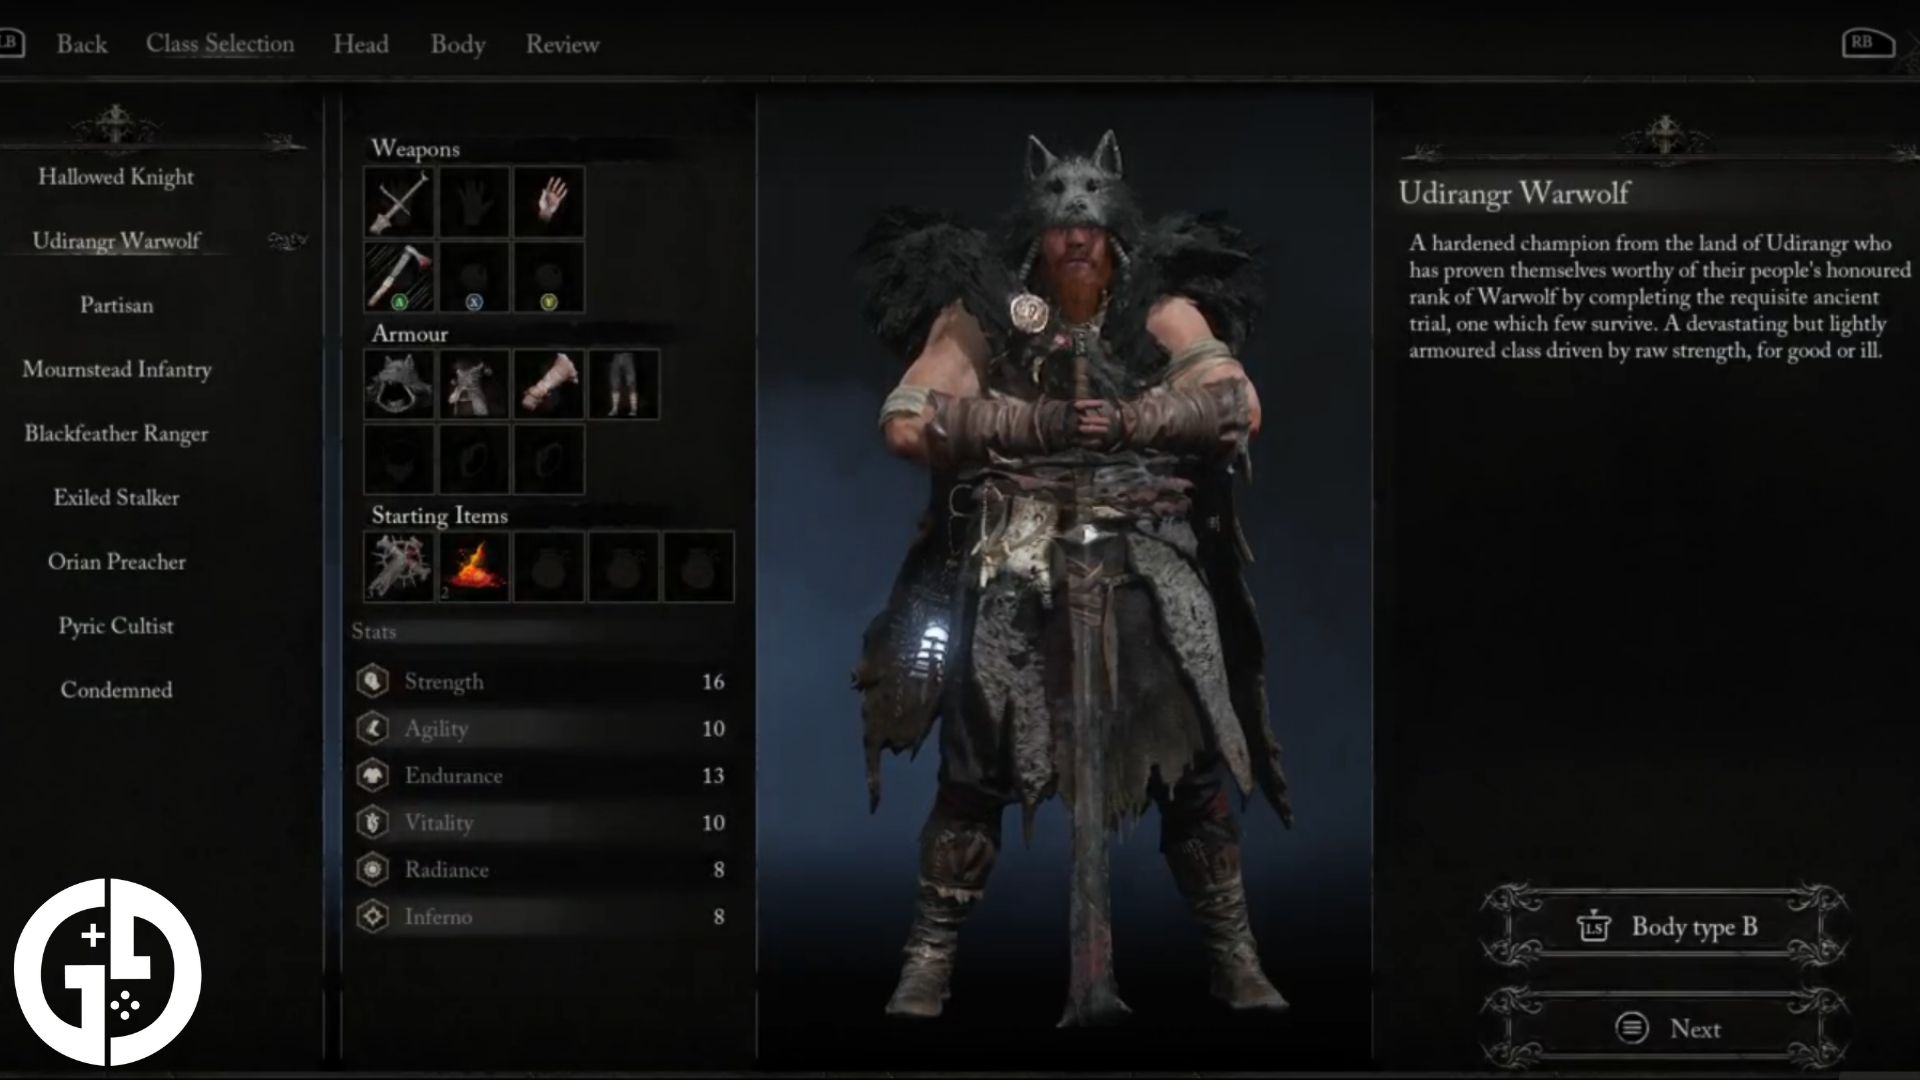Viewport: 1920px width, 1080px height.
Task: Click the helmet armour slot icon
Action: pyautogui.click(x=400, y=384)
